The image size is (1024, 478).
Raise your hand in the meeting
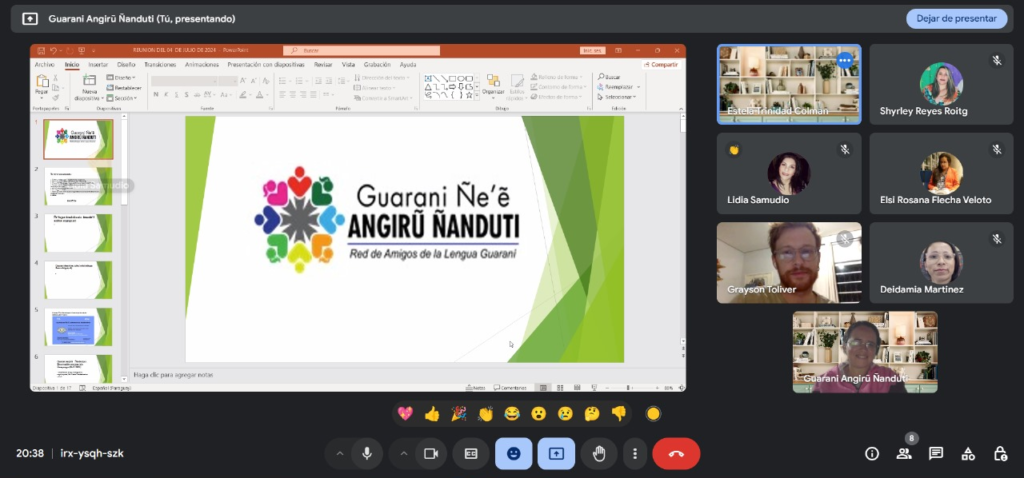tap(599, 454)
